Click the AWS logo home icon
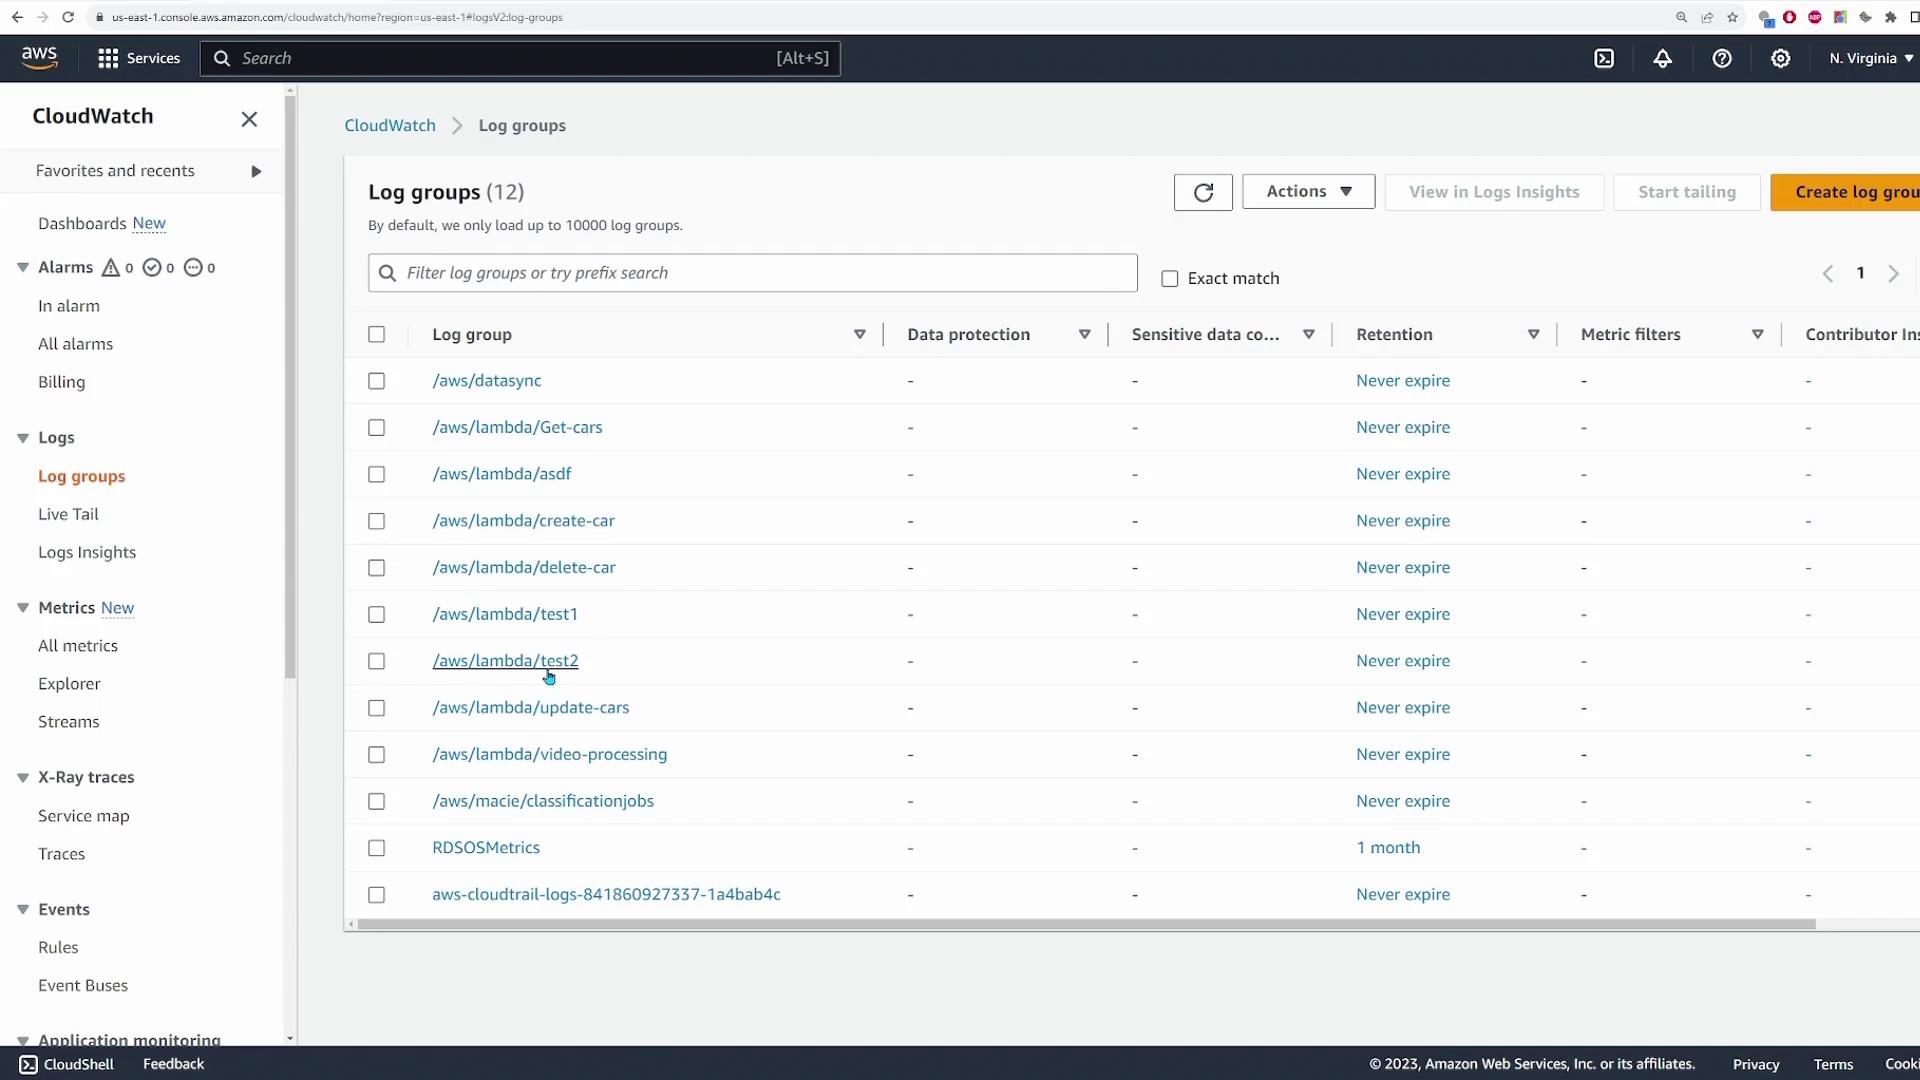Viewport: 1920px width, 1080px height. point(39,58)
